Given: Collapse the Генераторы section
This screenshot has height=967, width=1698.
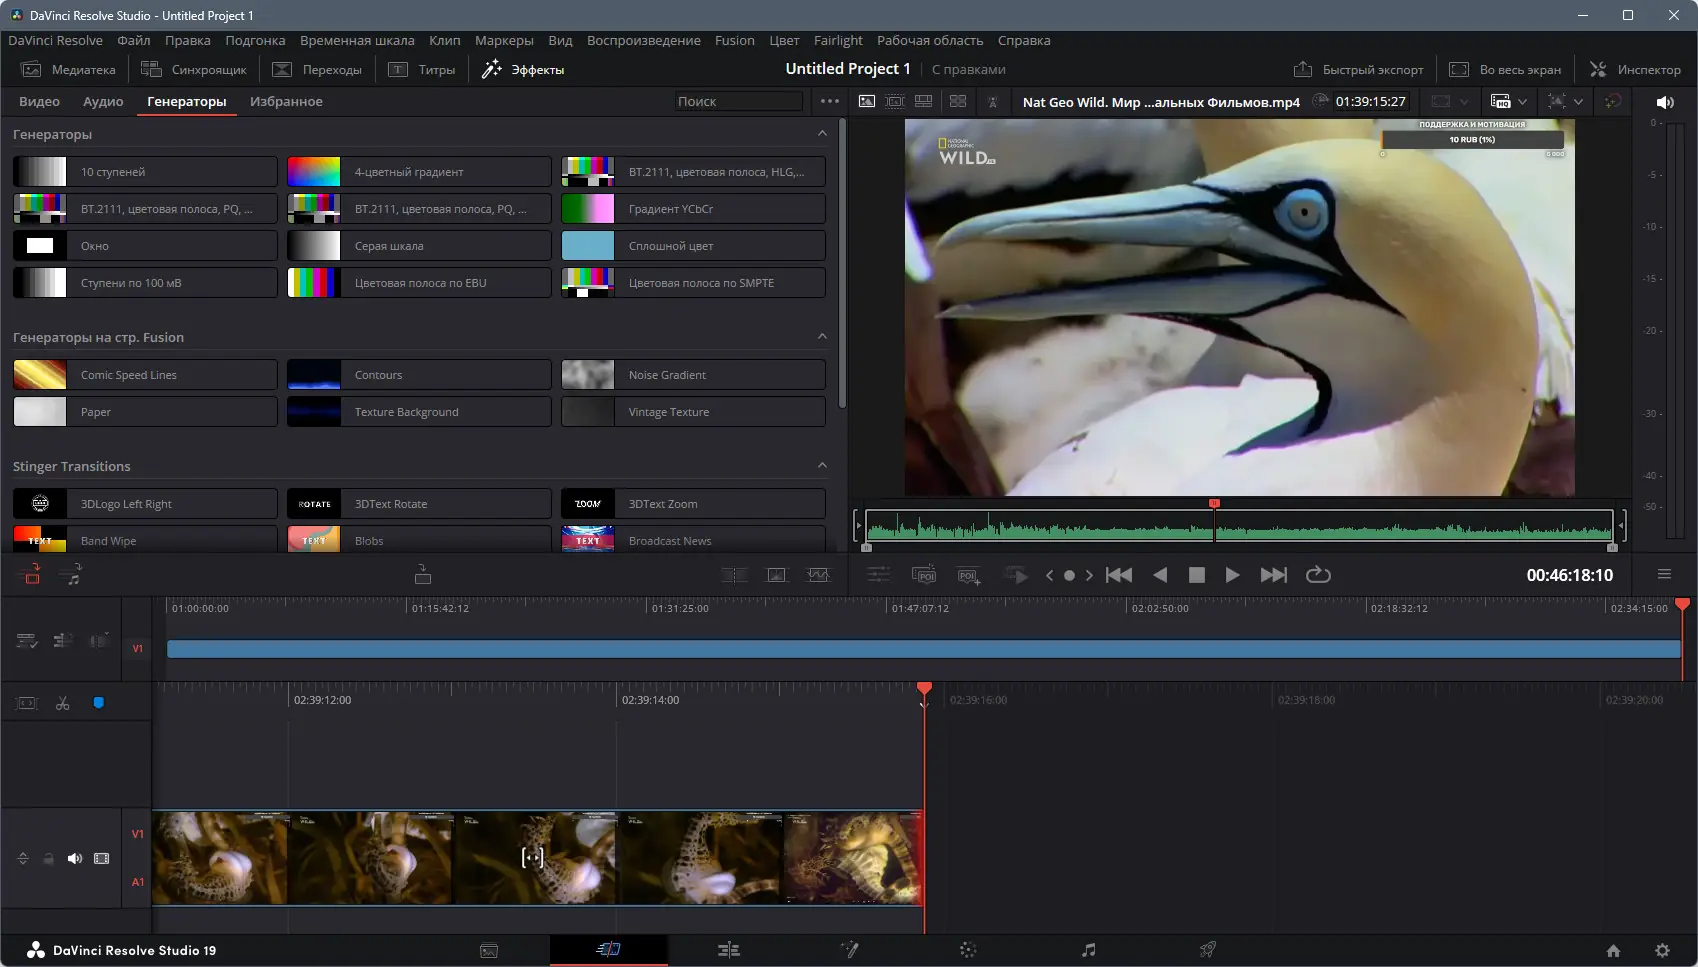Looking at the screenshot, I should pyautogui.click(x=822, y=134).
